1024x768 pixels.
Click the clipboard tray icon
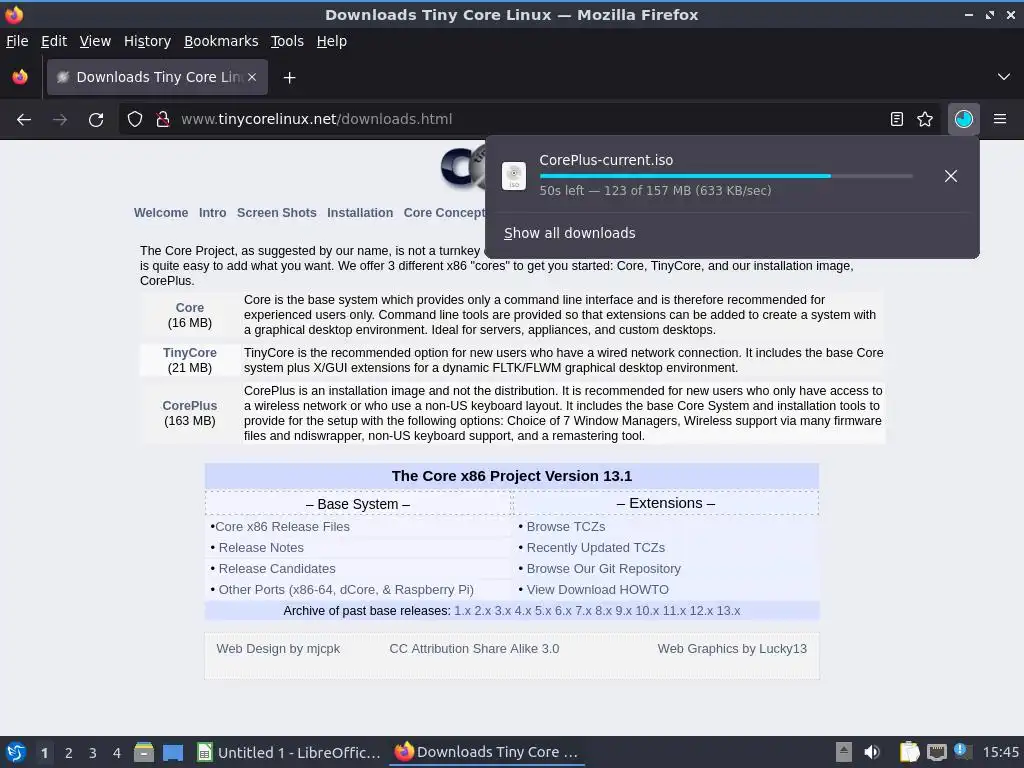[x=908, y=752]
